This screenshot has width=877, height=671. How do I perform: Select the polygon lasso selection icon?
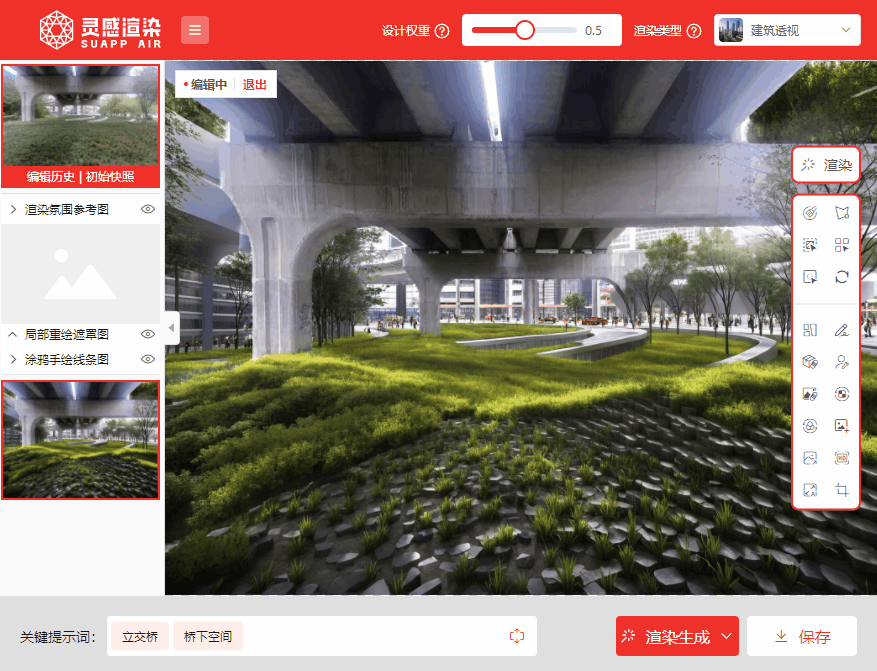[842, 212]
